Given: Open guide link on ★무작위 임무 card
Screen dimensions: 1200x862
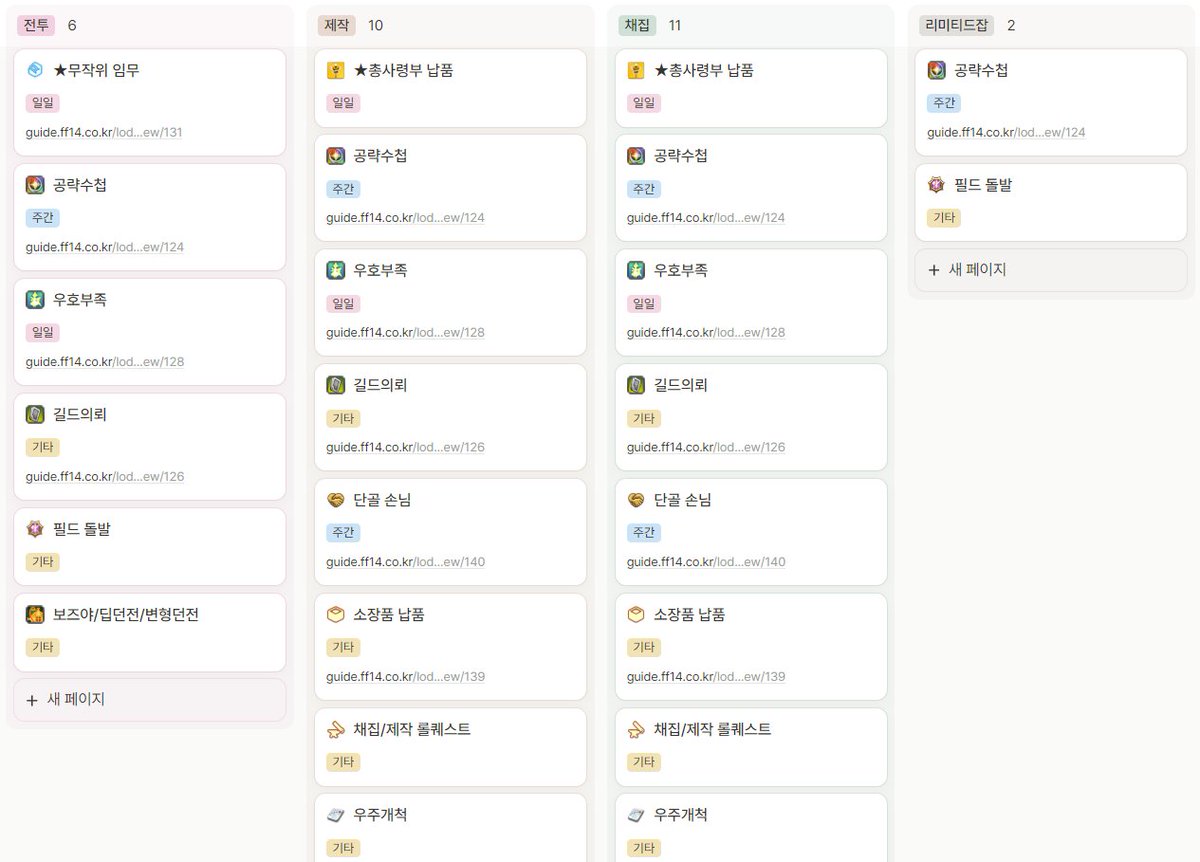Looking at the screenshot, I should tap(104, 132).
